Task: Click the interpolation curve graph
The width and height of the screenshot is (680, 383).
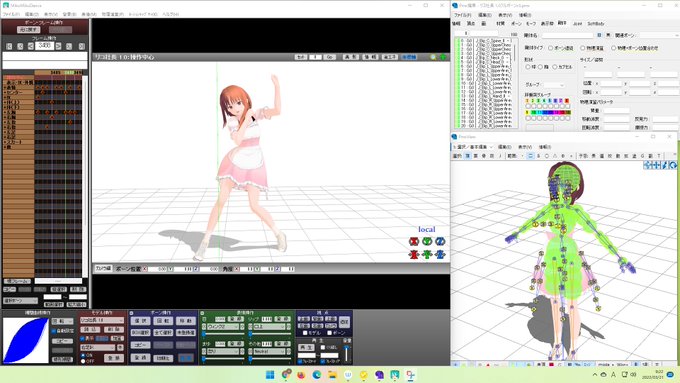Action: point(26,340)
